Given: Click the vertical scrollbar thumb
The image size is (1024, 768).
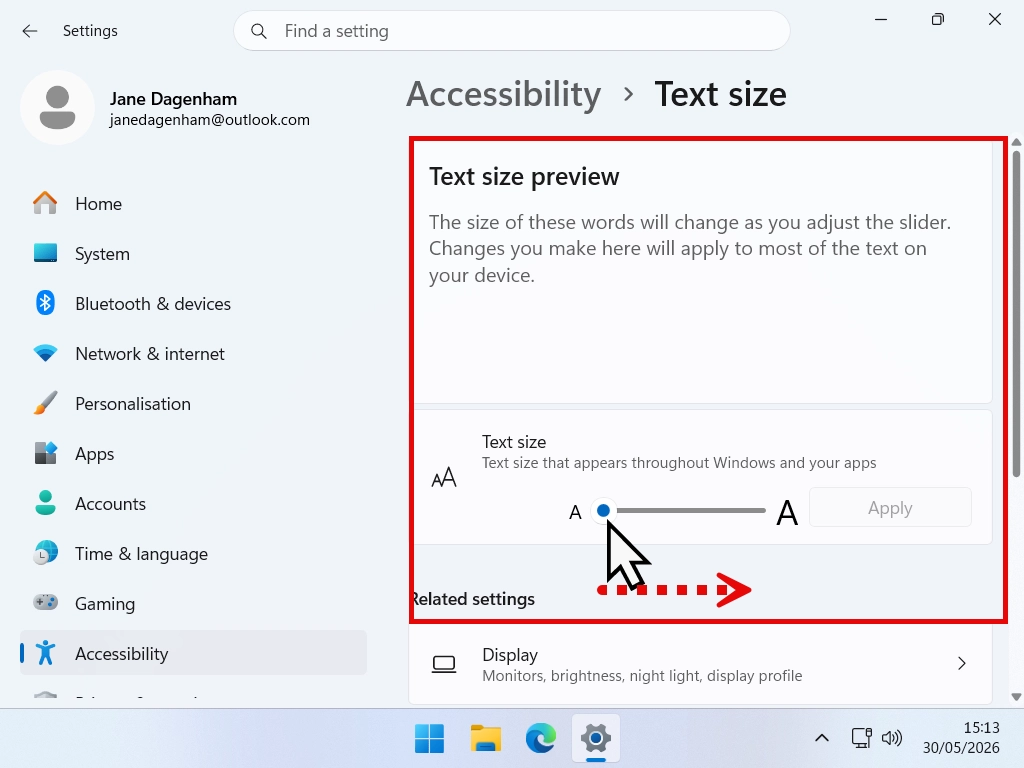Looking at the screenshot, I should 1016,313.
